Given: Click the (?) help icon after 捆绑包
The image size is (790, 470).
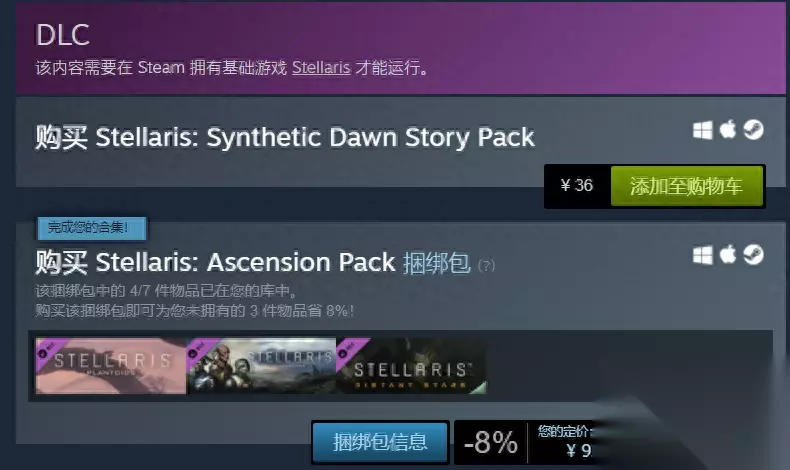Looking at the screenshot, I should (486, 265).
